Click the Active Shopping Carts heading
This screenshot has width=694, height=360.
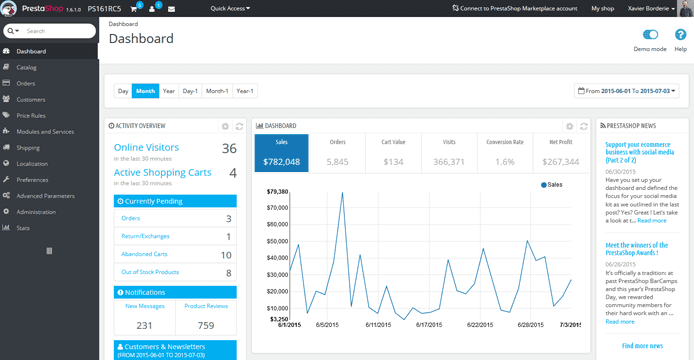click(x=162, y=172)
